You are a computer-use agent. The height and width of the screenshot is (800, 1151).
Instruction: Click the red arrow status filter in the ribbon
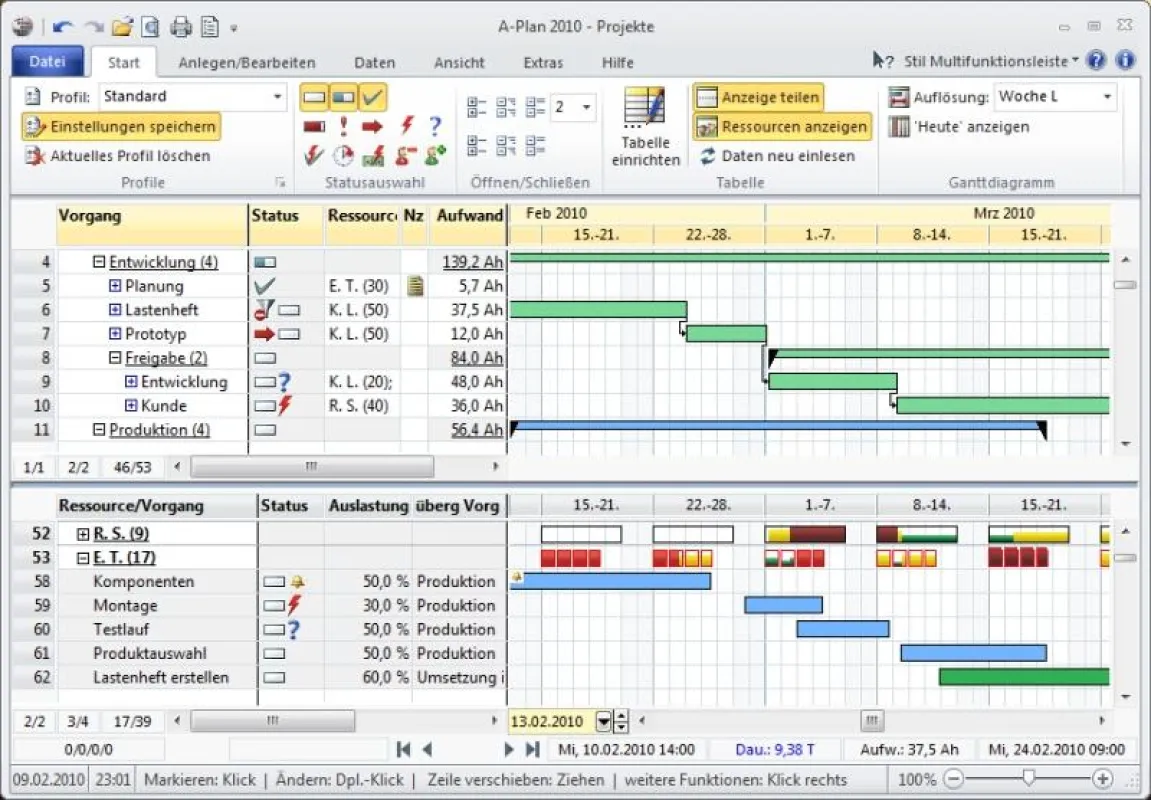[372, 126]
